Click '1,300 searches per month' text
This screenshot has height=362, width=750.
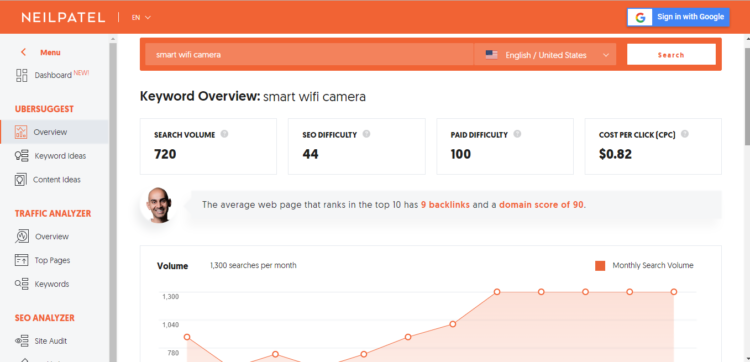click(253, 265)
